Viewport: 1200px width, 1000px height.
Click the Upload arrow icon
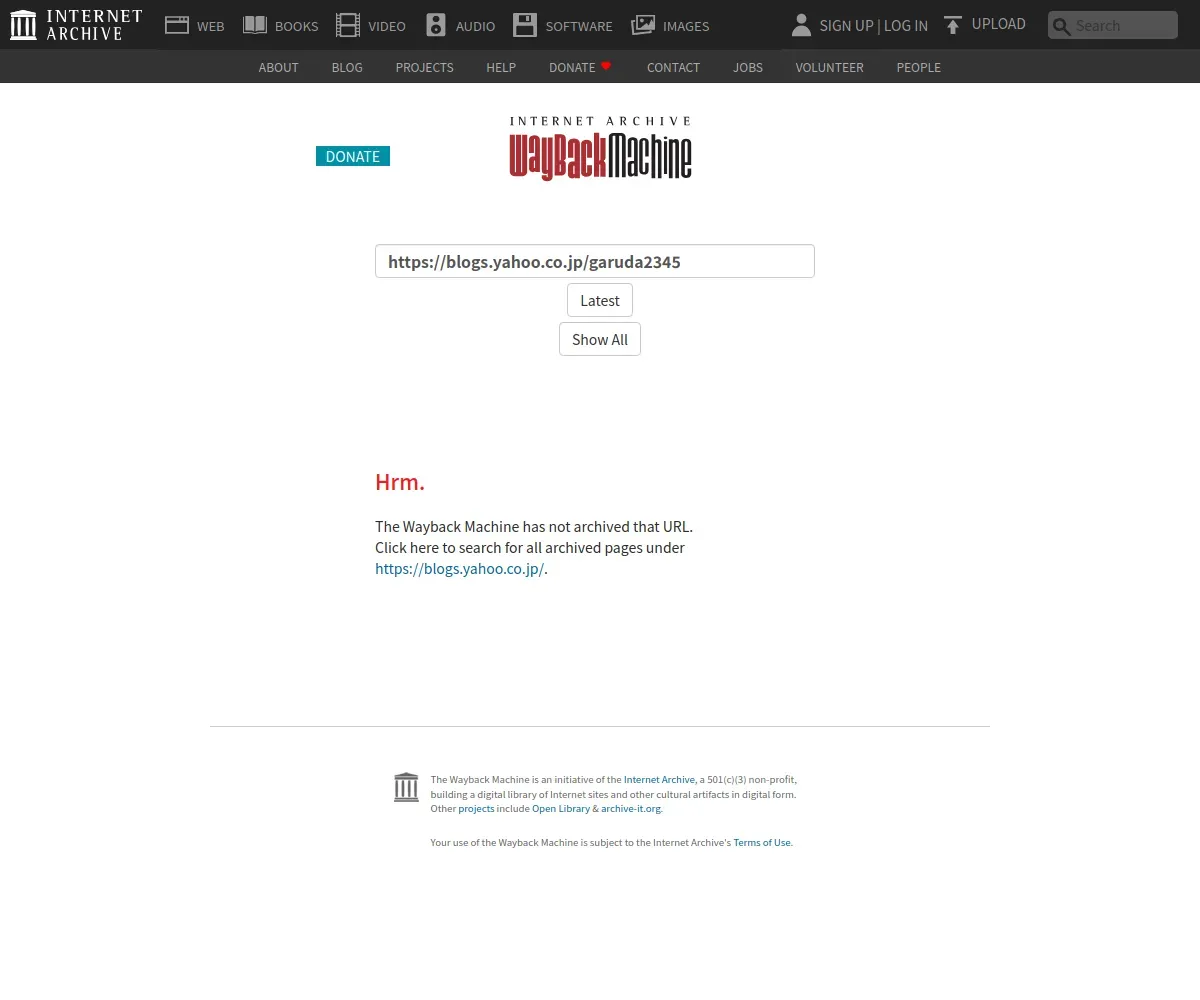click(x=953, y=25)
